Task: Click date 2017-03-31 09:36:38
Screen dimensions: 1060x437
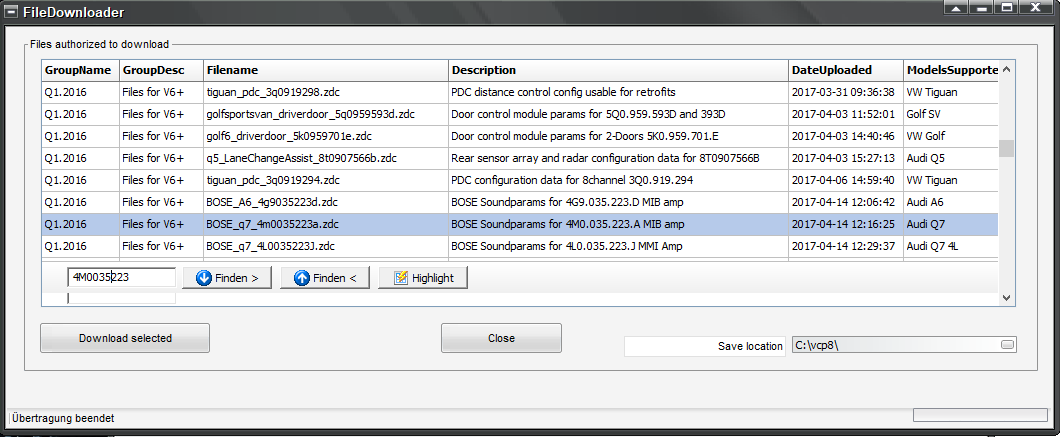Action: (843, 92)
